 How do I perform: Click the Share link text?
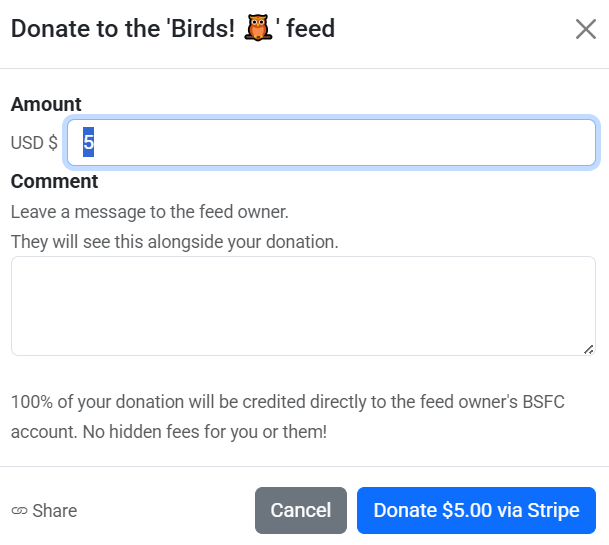pyautogui.click(x=54, y=511)
